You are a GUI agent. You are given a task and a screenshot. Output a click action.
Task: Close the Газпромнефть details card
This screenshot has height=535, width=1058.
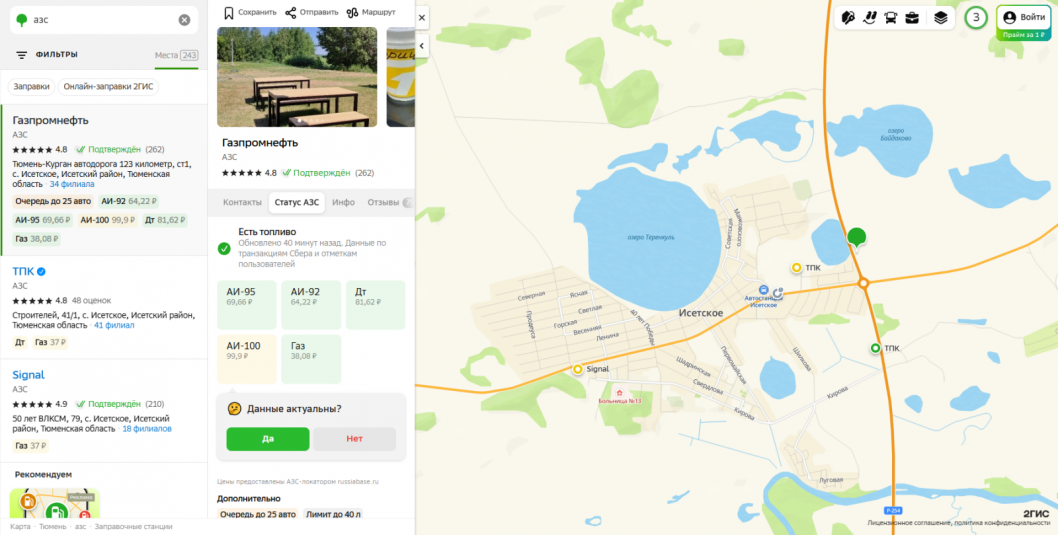click(422, 18)
